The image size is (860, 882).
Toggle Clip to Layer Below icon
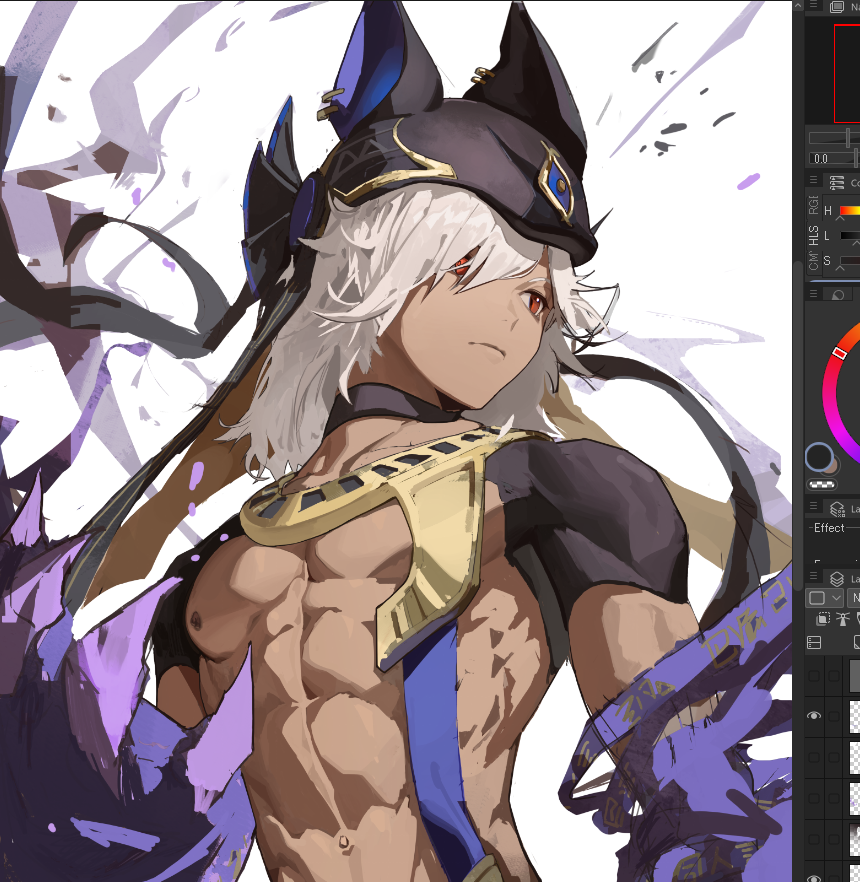tap(823, 619)
